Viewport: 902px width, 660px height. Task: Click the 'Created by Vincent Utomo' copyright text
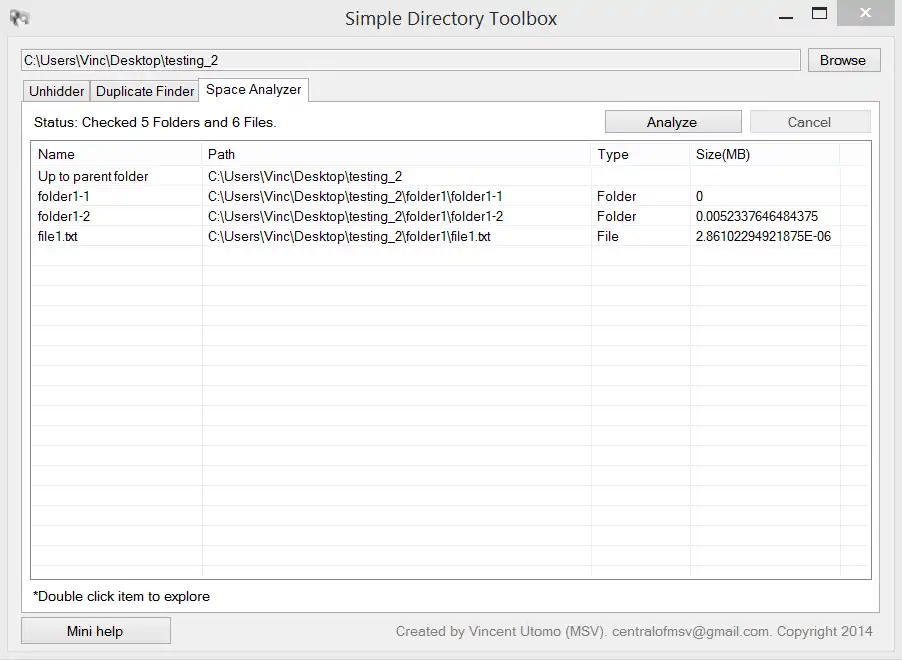[x=634, y=631]
